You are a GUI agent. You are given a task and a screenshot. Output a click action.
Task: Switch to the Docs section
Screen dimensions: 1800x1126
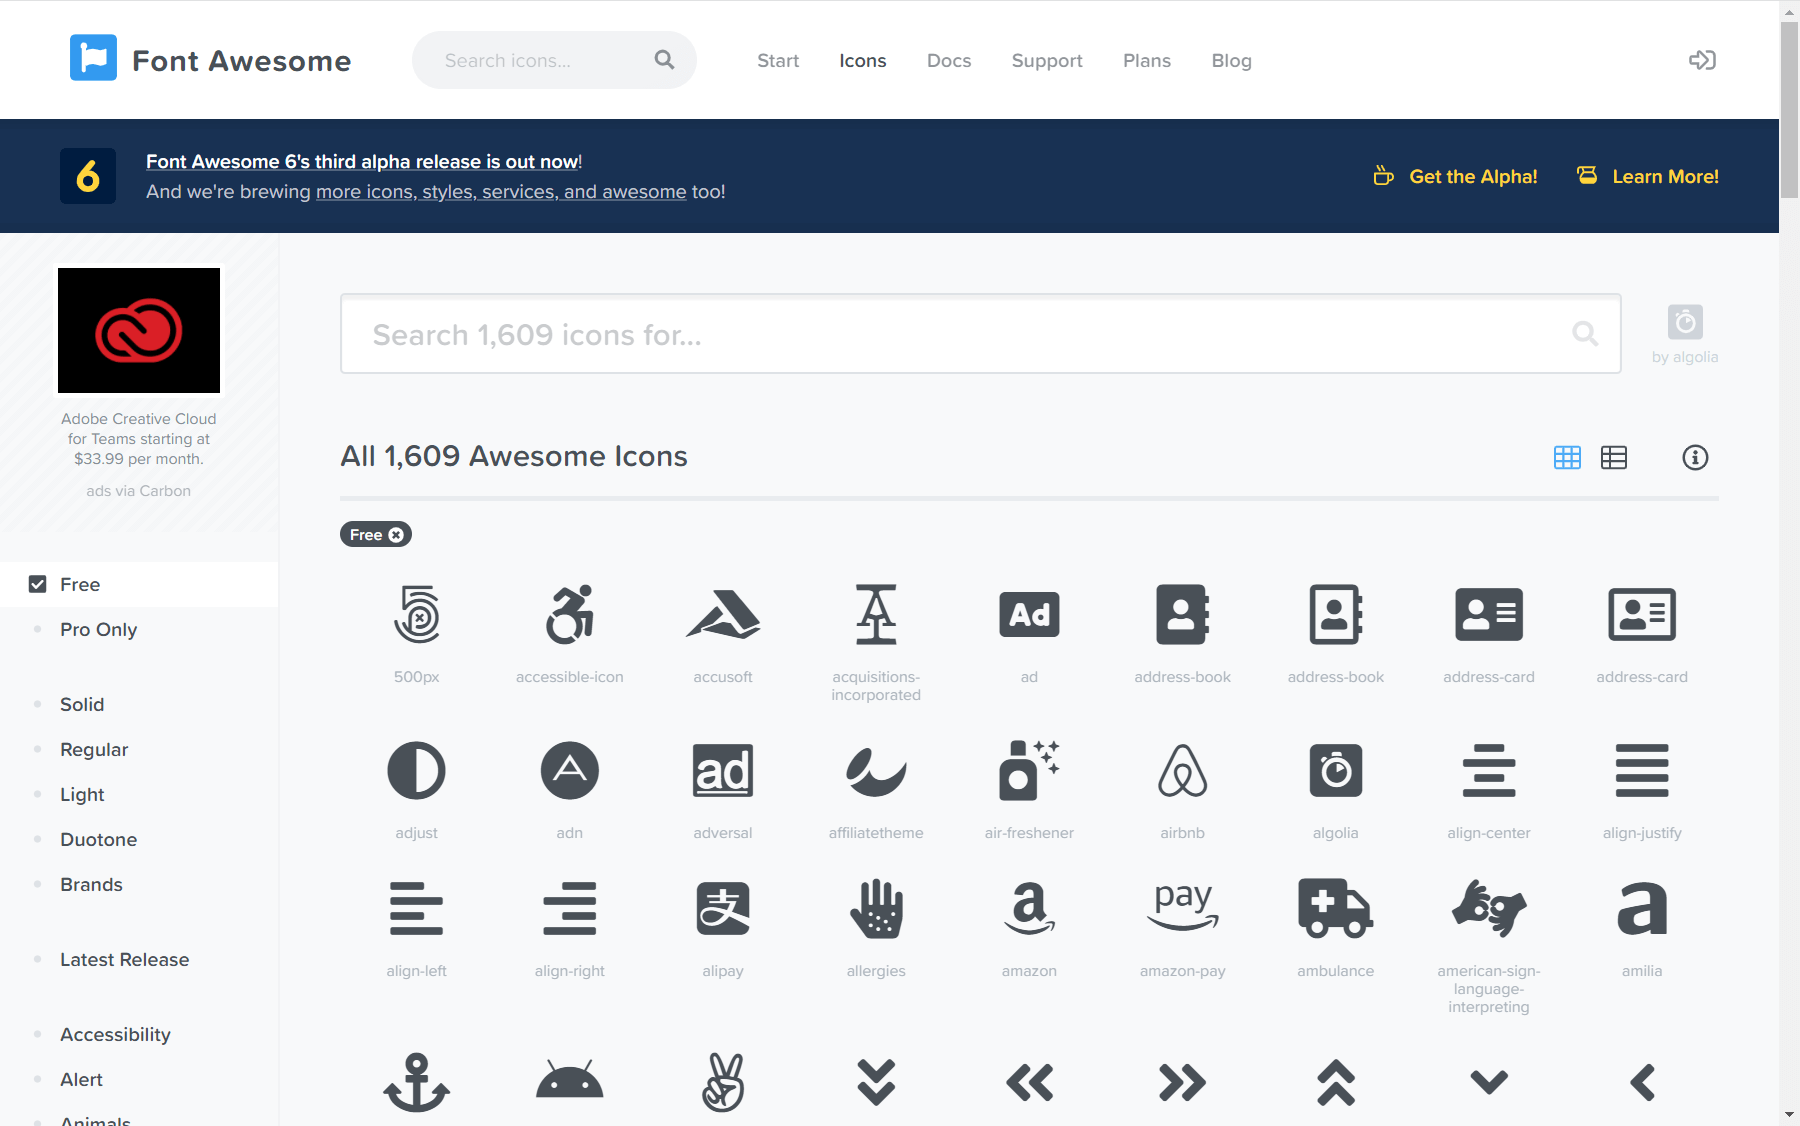tap(948, 60)
